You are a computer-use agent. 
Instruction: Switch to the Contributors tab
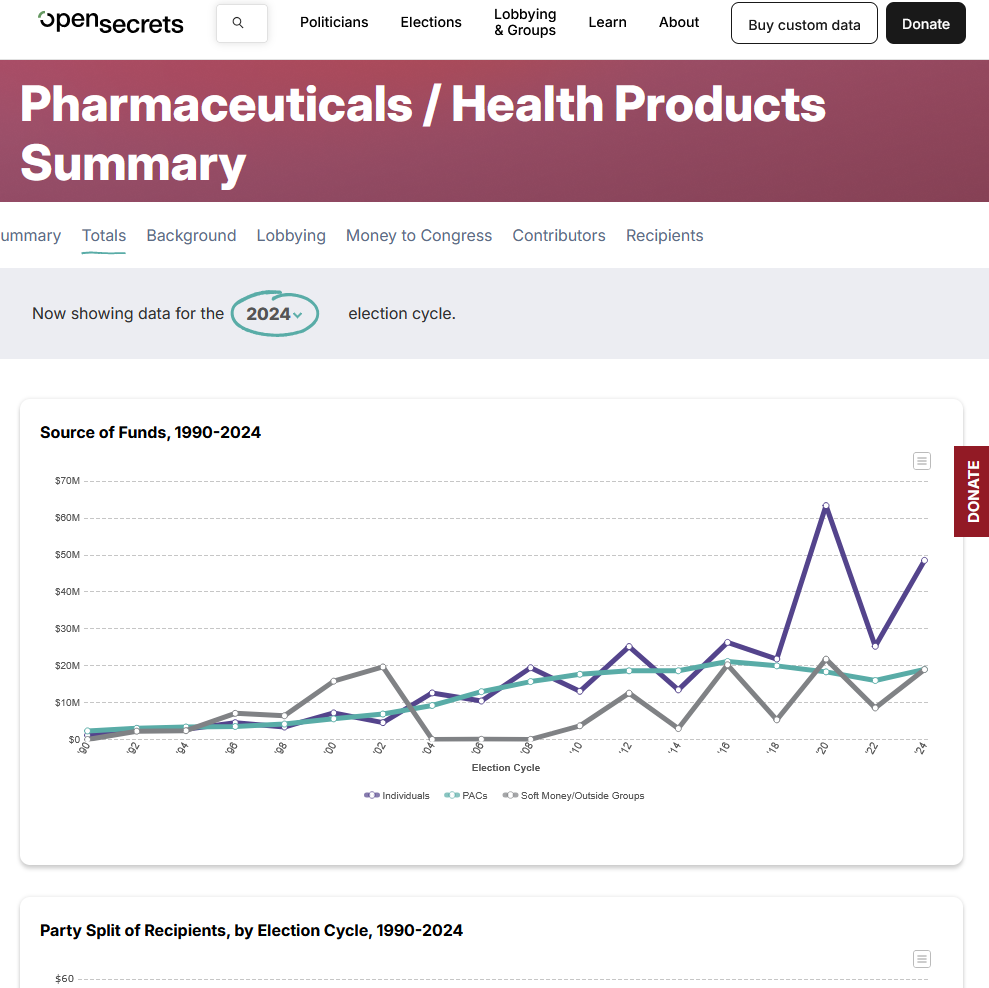point(559,236)
